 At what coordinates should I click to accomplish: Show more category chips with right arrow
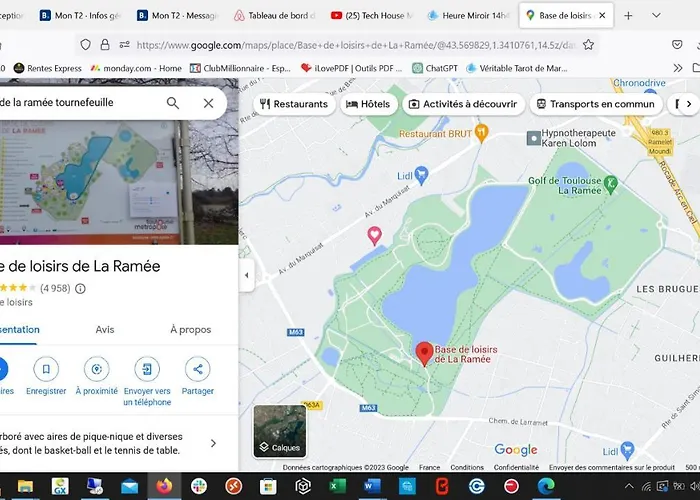pos(689,104)
